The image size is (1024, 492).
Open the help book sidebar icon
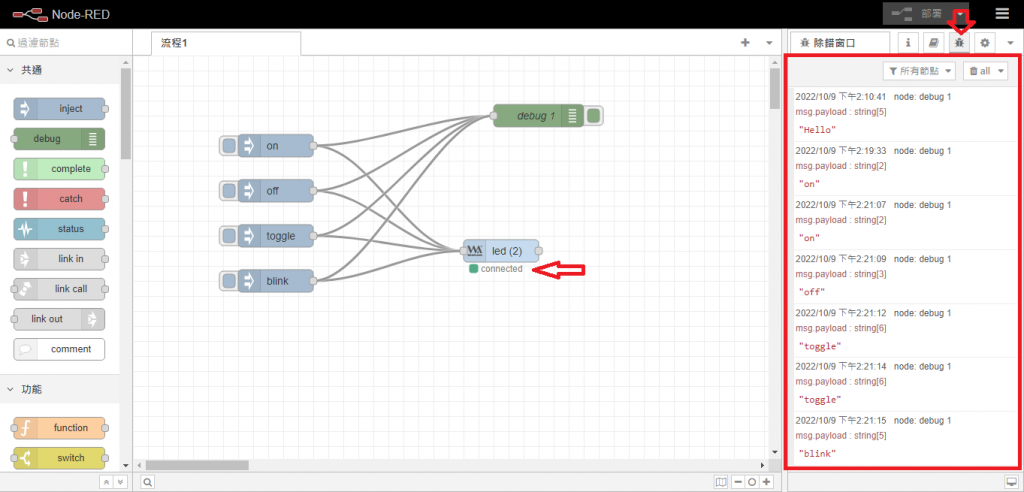(934, 42)
